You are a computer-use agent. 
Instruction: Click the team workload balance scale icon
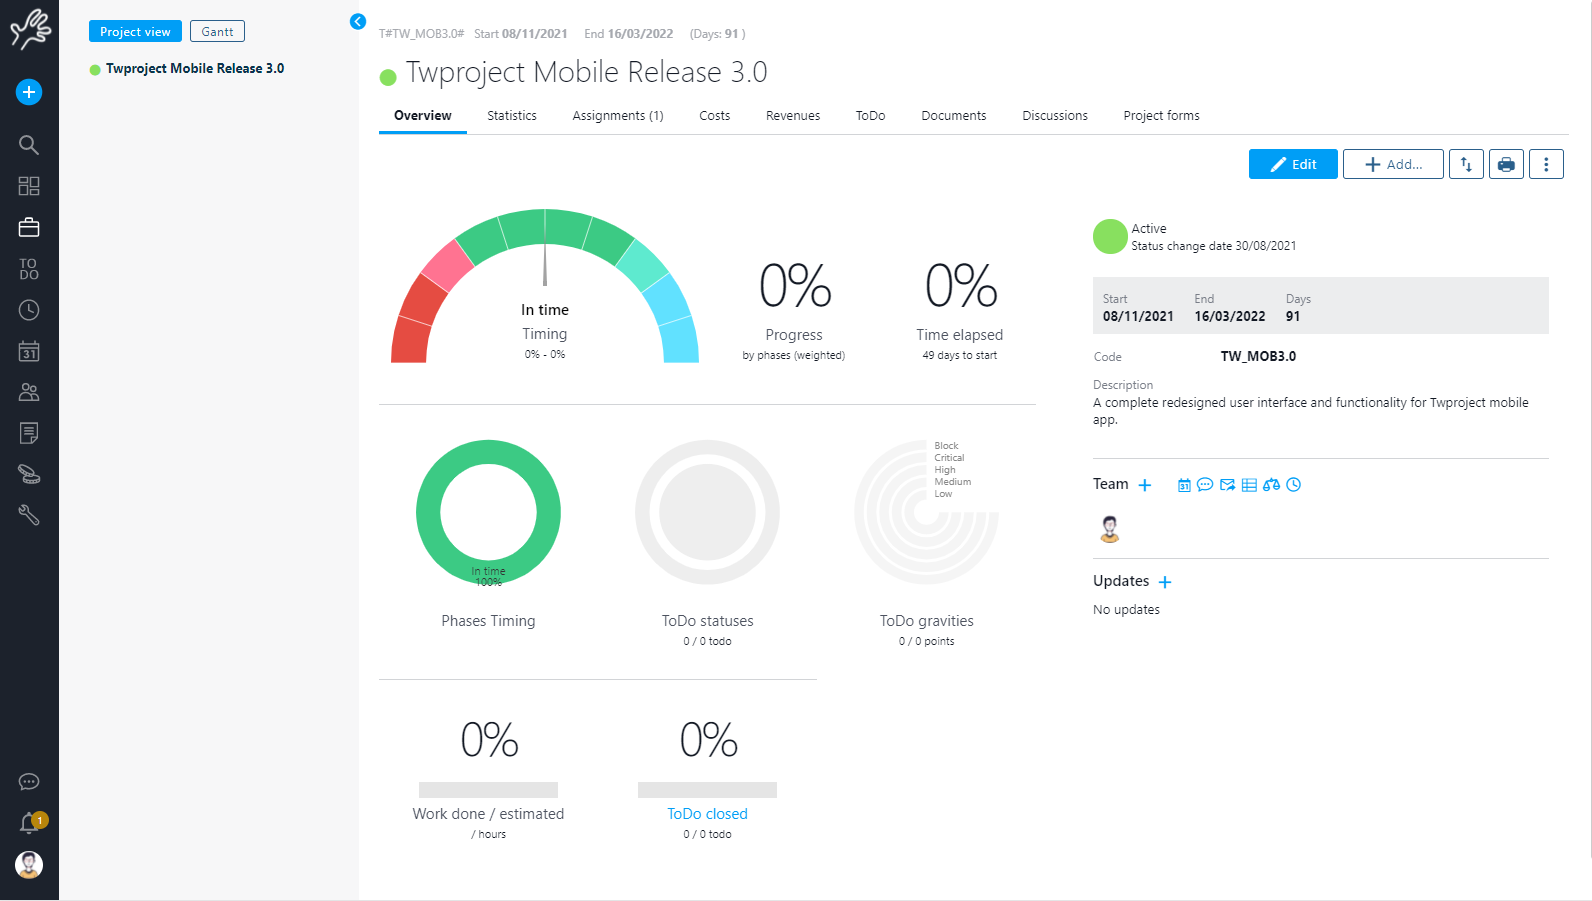click(x=1271, y=485)
